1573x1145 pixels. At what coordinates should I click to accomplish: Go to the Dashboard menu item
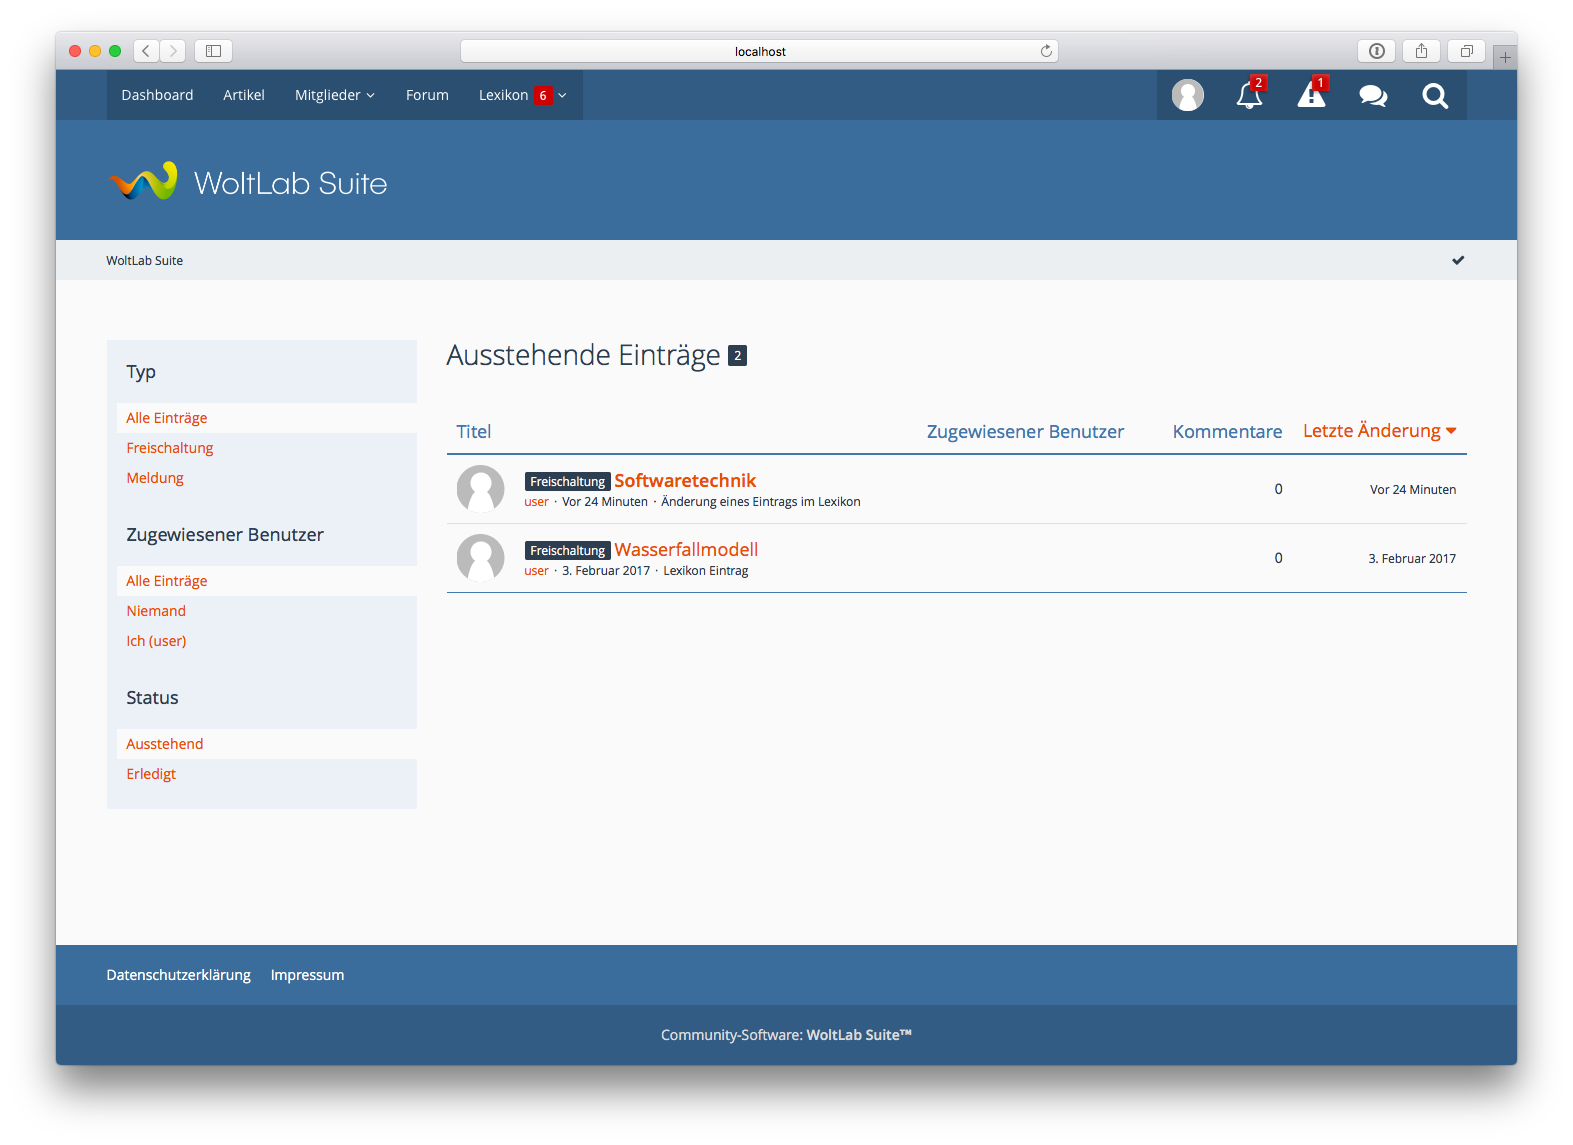(x=157, y=95)
